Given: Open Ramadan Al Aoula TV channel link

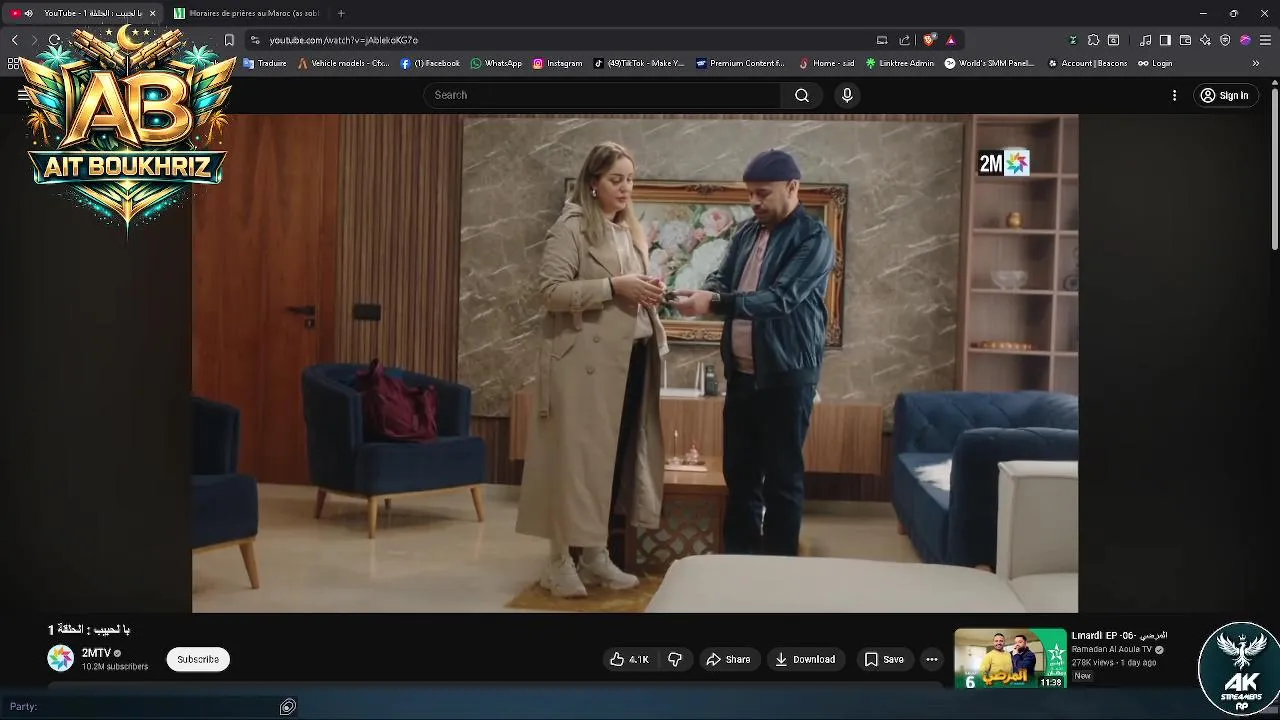Looking at the screenshot, I should (1110, 649).
